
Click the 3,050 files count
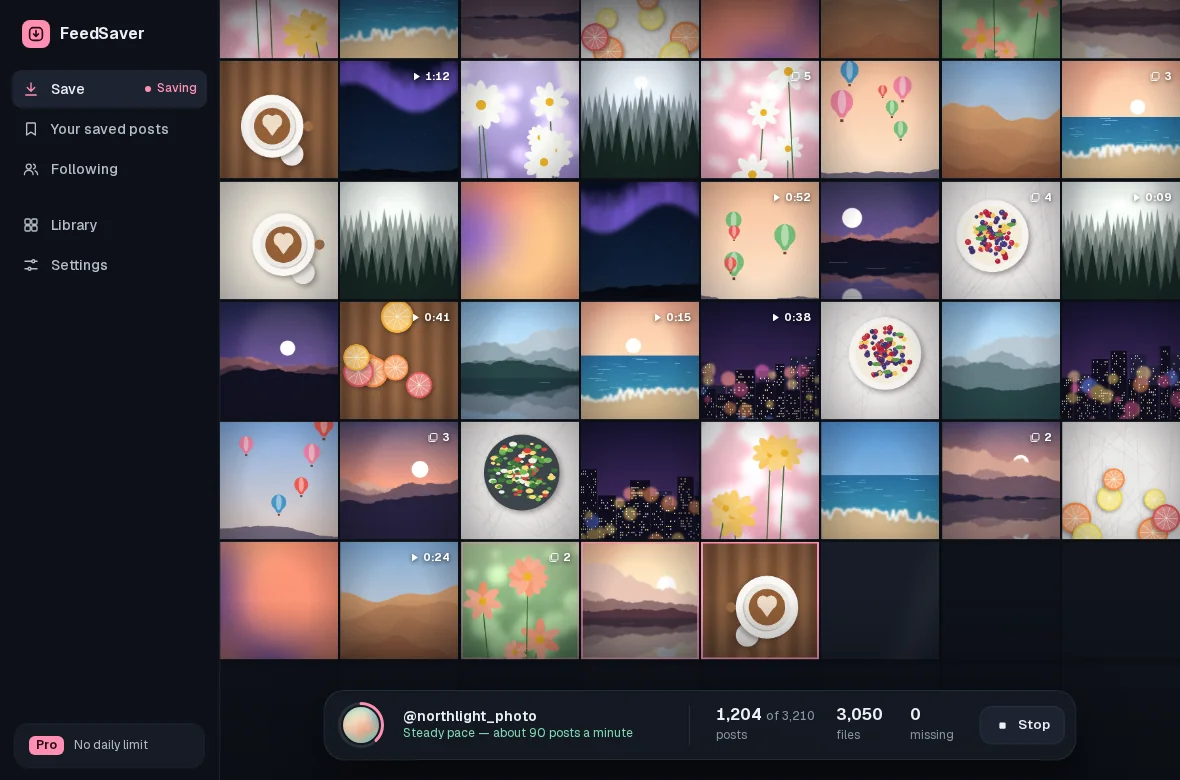tap(859, 714)
